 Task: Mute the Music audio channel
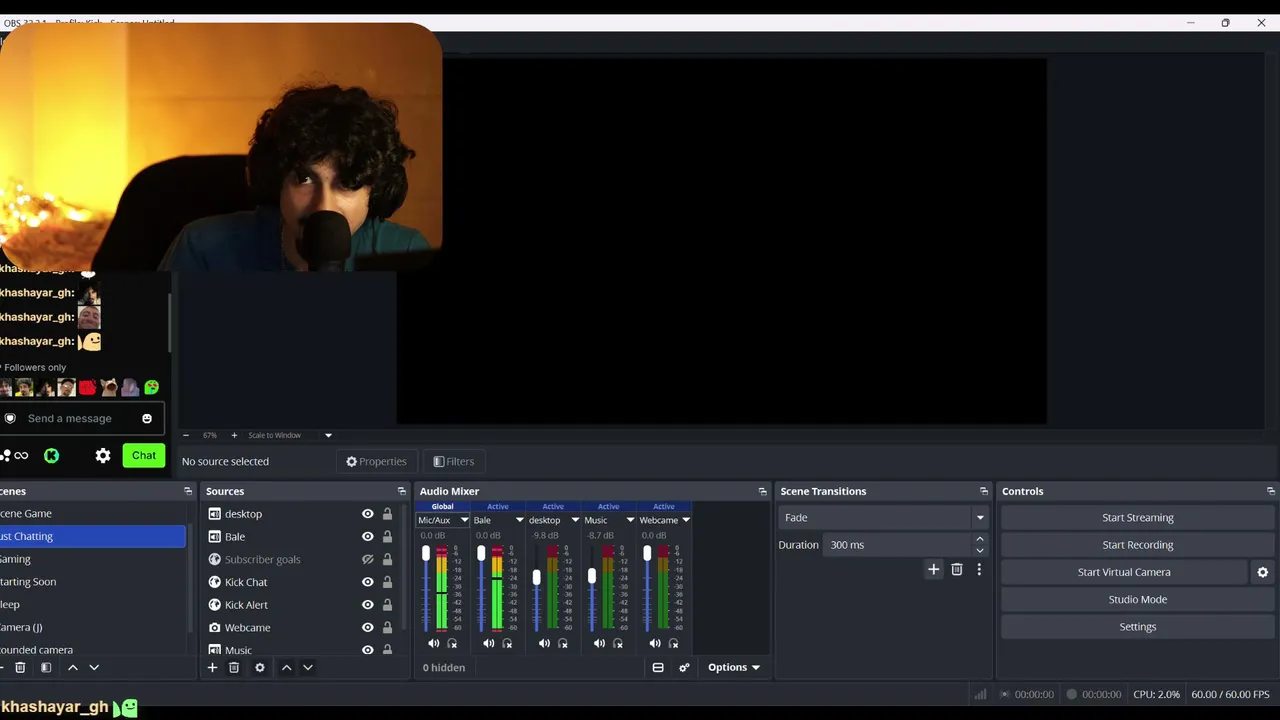coord(599,643)
